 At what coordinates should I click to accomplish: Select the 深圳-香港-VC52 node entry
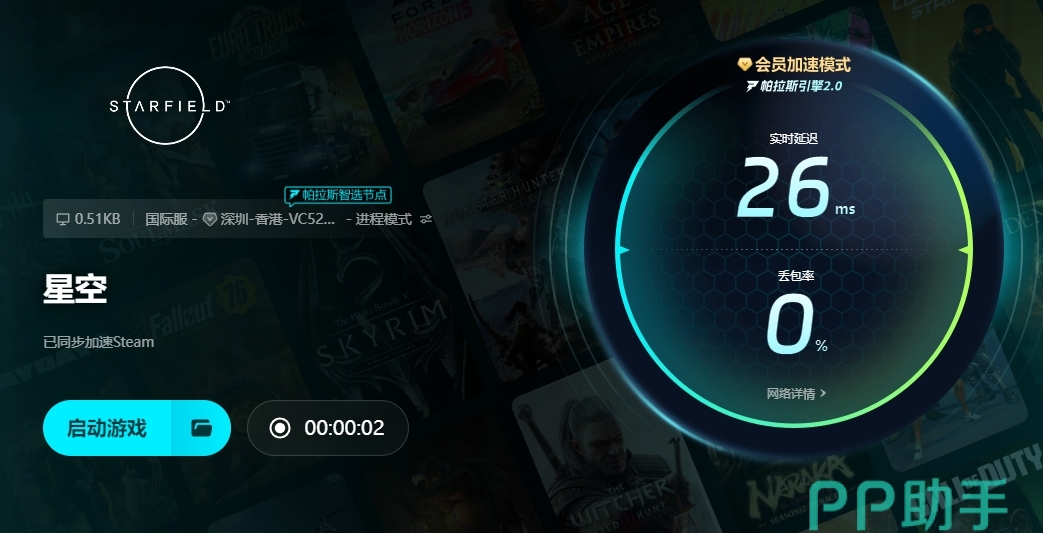pos(278,219)
